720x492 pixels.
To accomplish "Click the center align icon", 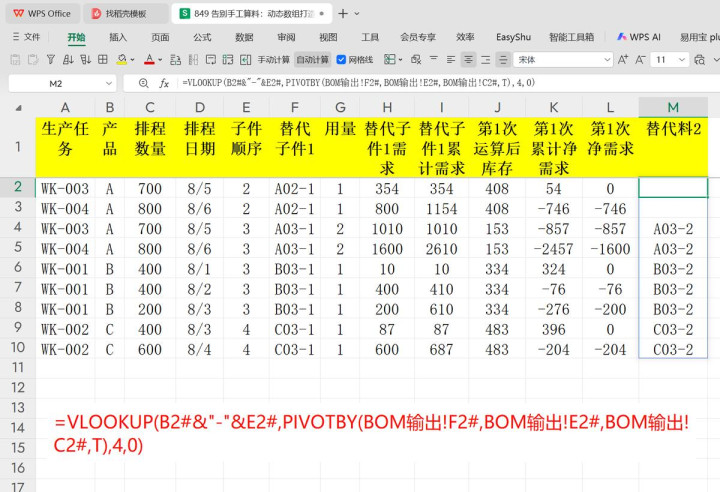I will pyautogui.click(x=468, y=60).
